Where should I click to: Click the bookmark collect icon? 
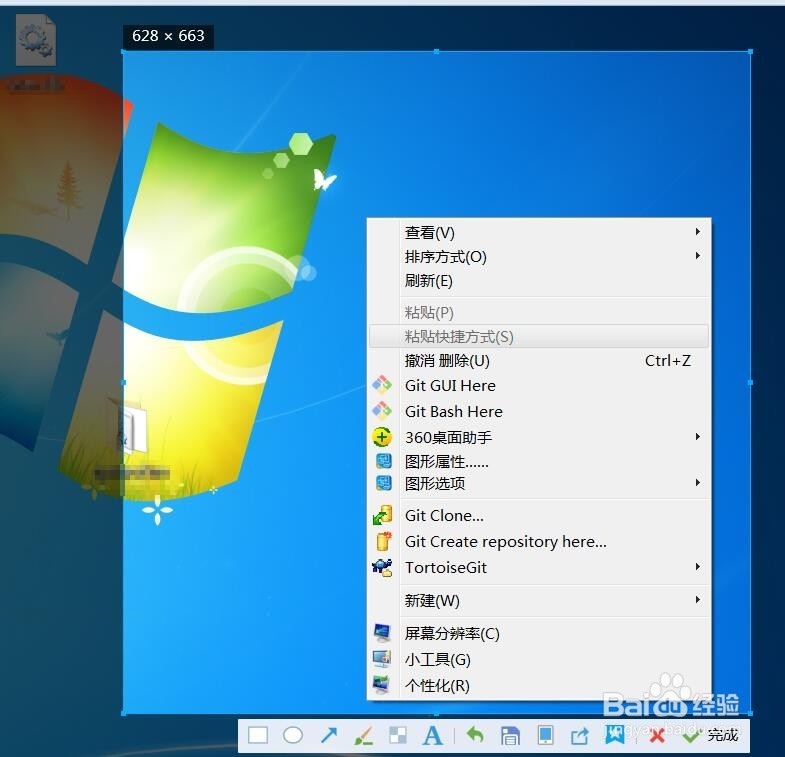615,735
